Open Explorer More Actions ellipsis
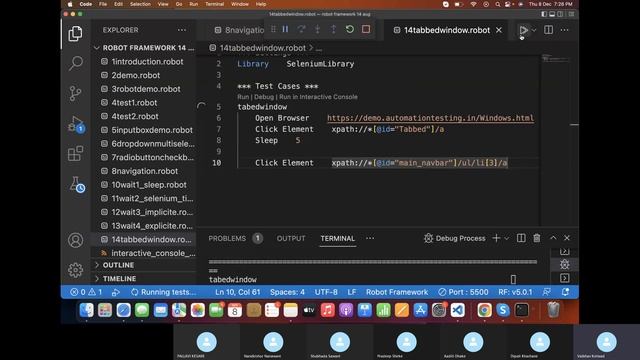Screen dimensions: 640x360 point(182,30)
